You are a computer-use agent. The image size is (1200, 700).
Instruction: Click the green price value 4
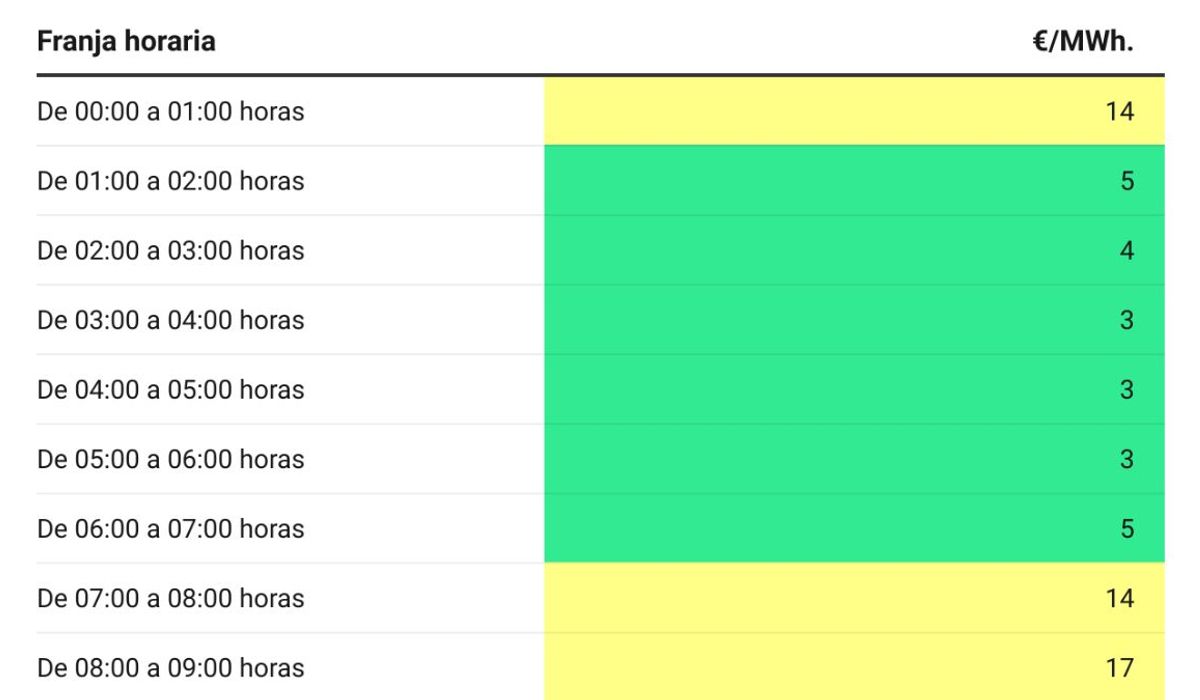[1127, 250]
